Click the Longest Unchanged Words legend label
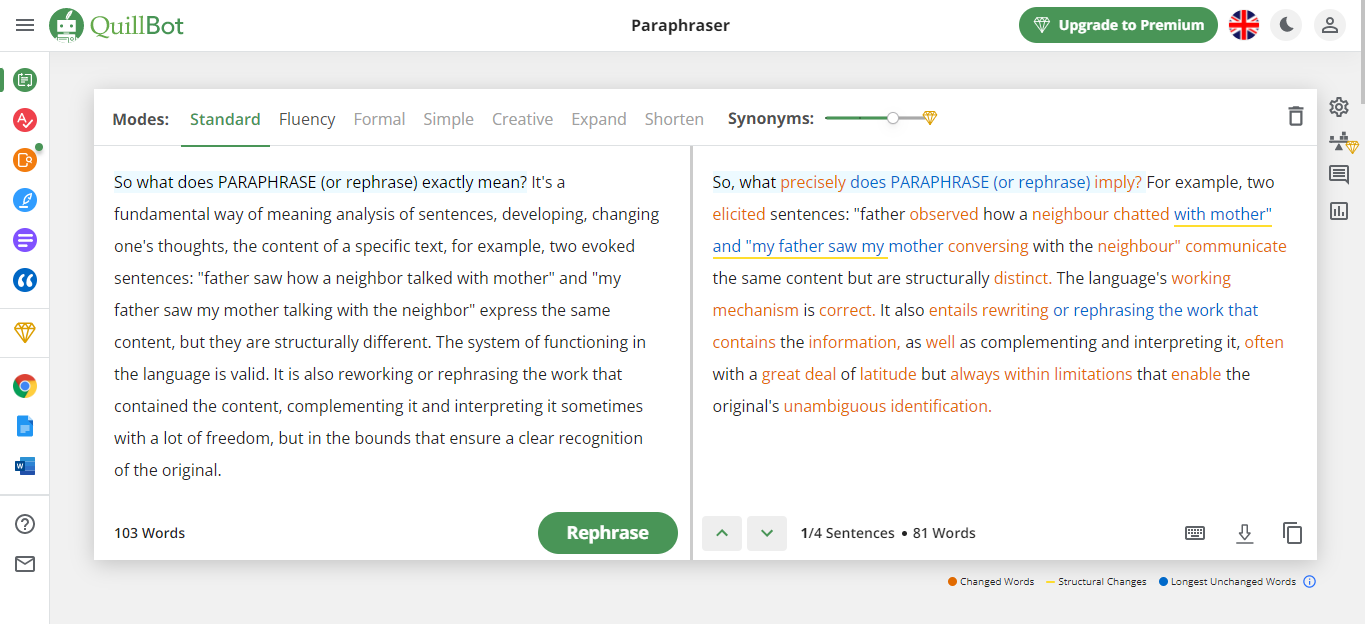Screen dimensions: 1365x624 [1233, 582]
